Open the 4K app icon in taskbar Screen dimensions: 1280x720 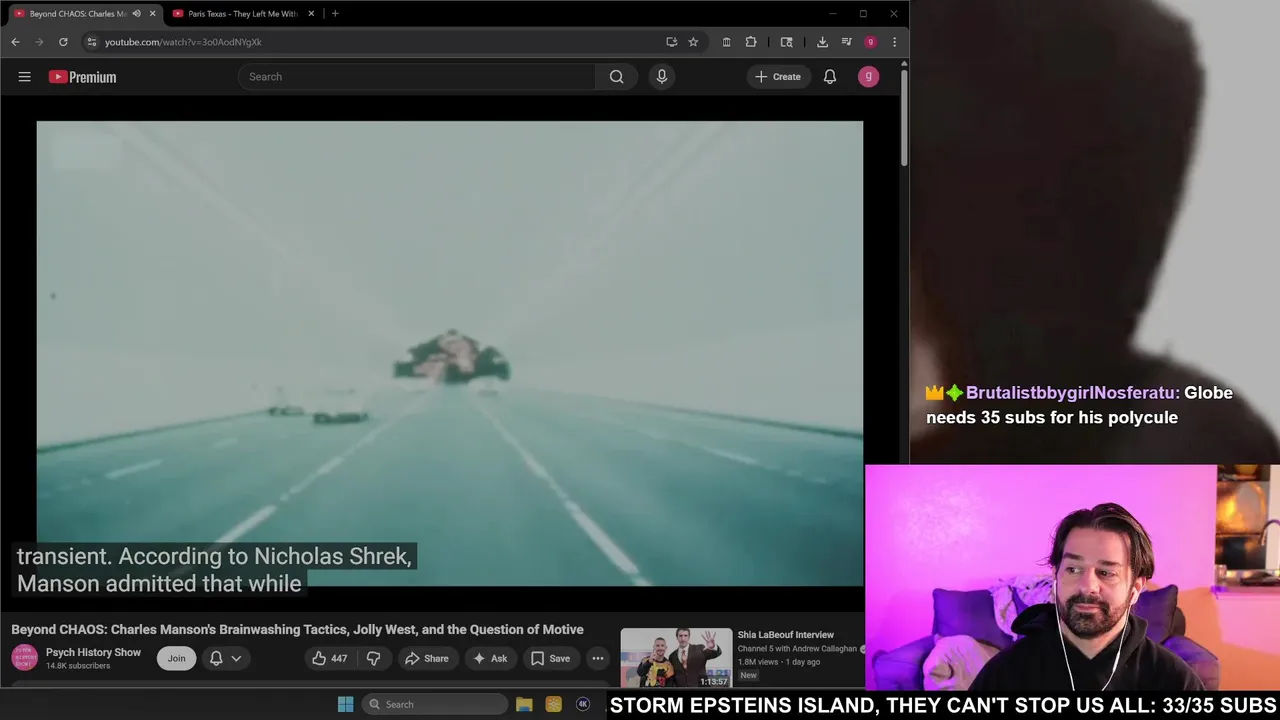(583, 704)
